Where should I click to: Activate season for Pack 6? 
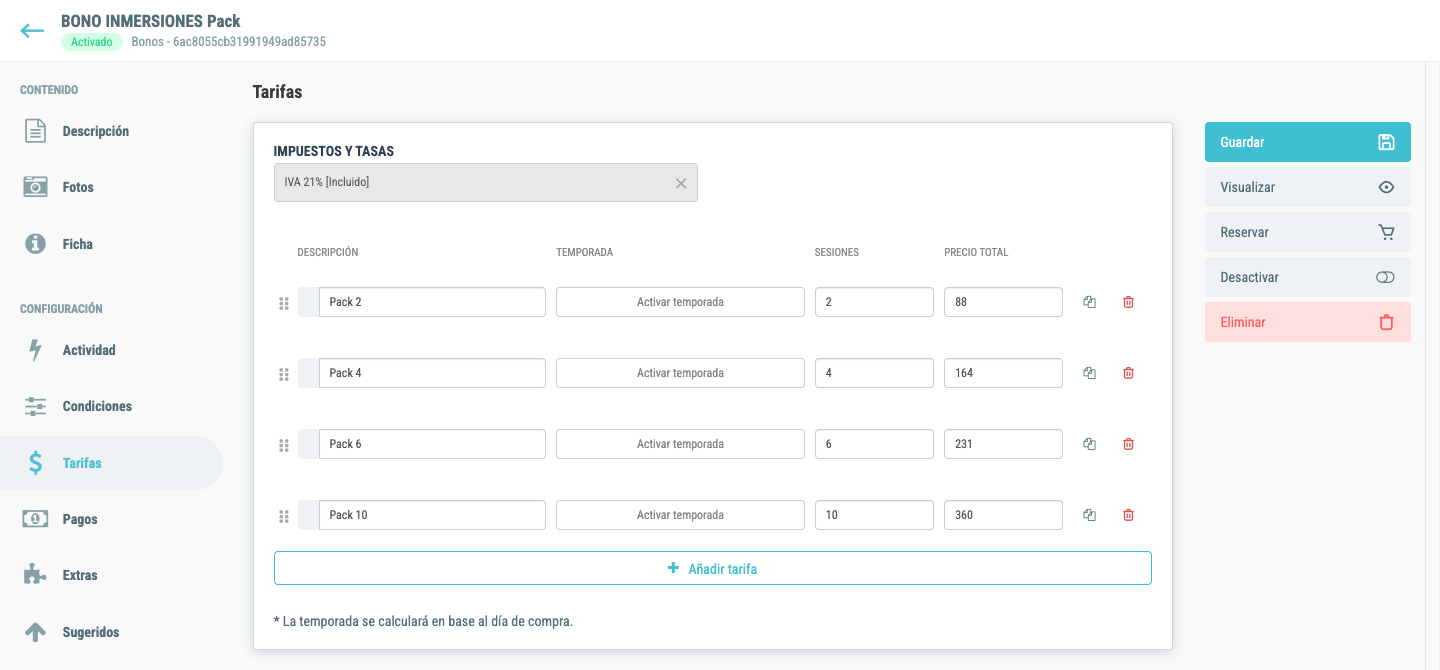(680, 444)
